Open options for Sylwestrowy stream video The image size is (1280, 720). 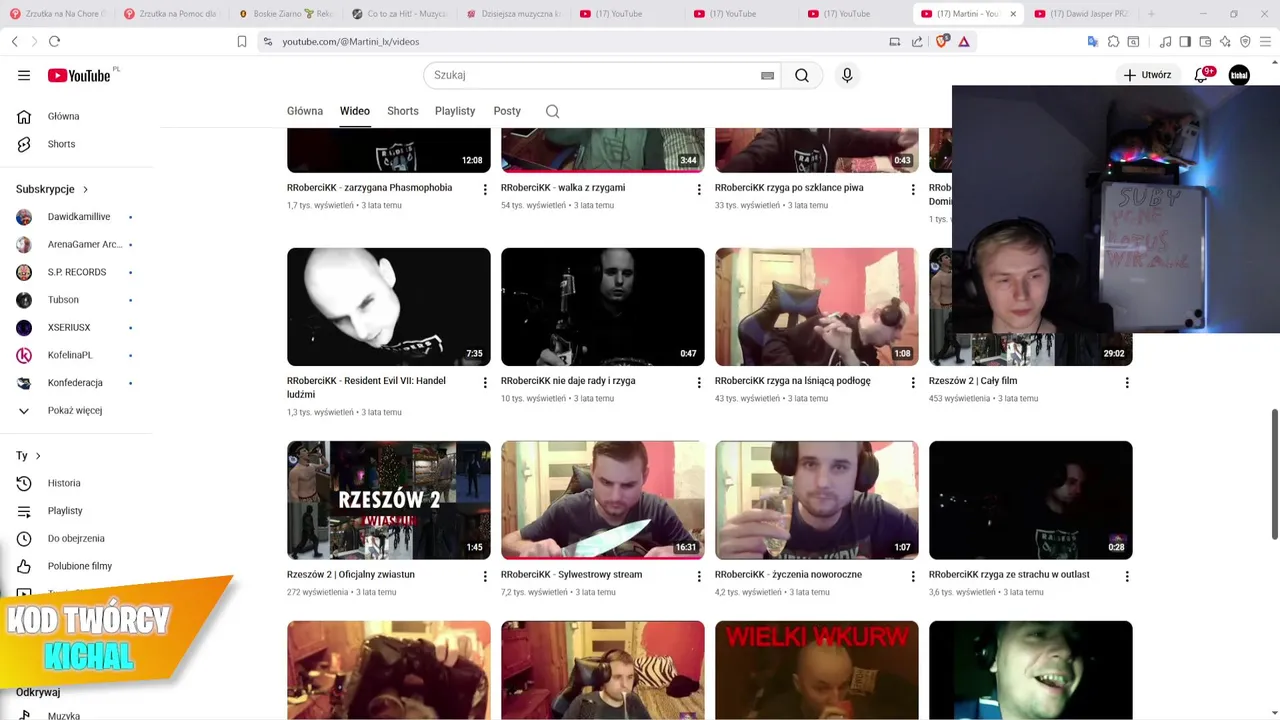coord(699,576)
